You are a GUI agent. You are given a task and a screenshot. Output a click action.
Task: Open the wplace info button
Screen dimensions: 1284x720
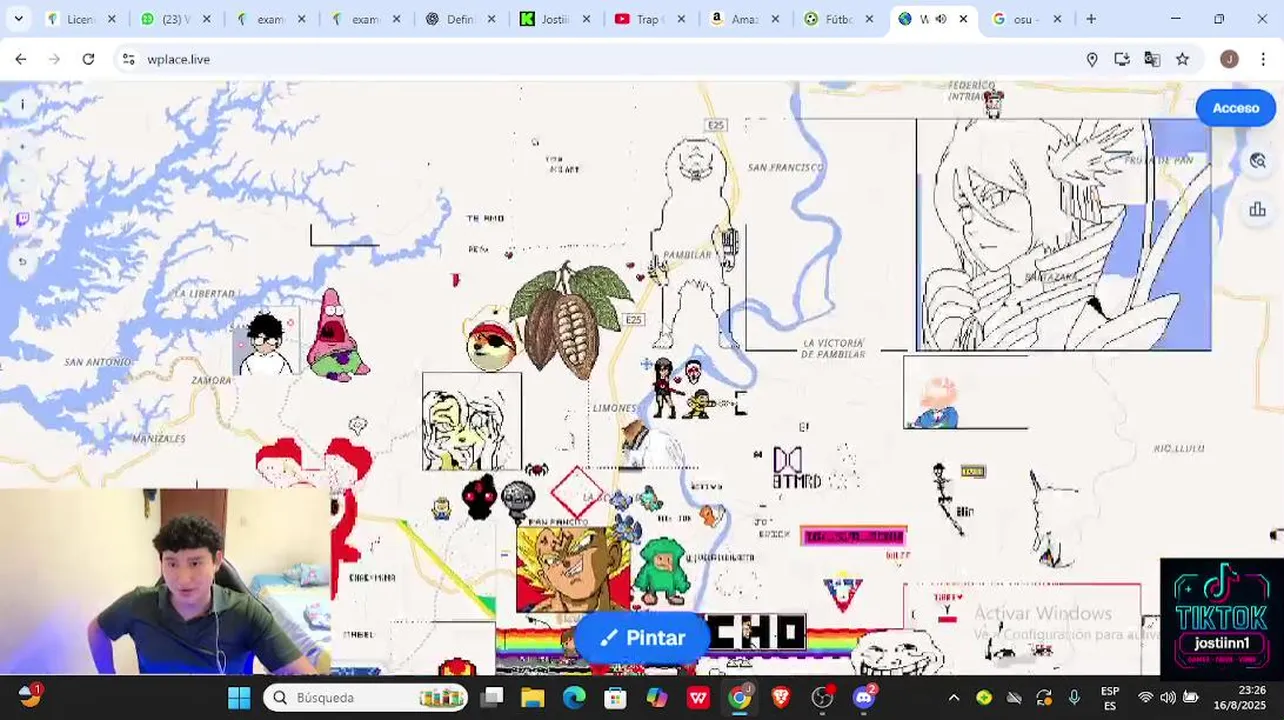(x=22, y=104)
